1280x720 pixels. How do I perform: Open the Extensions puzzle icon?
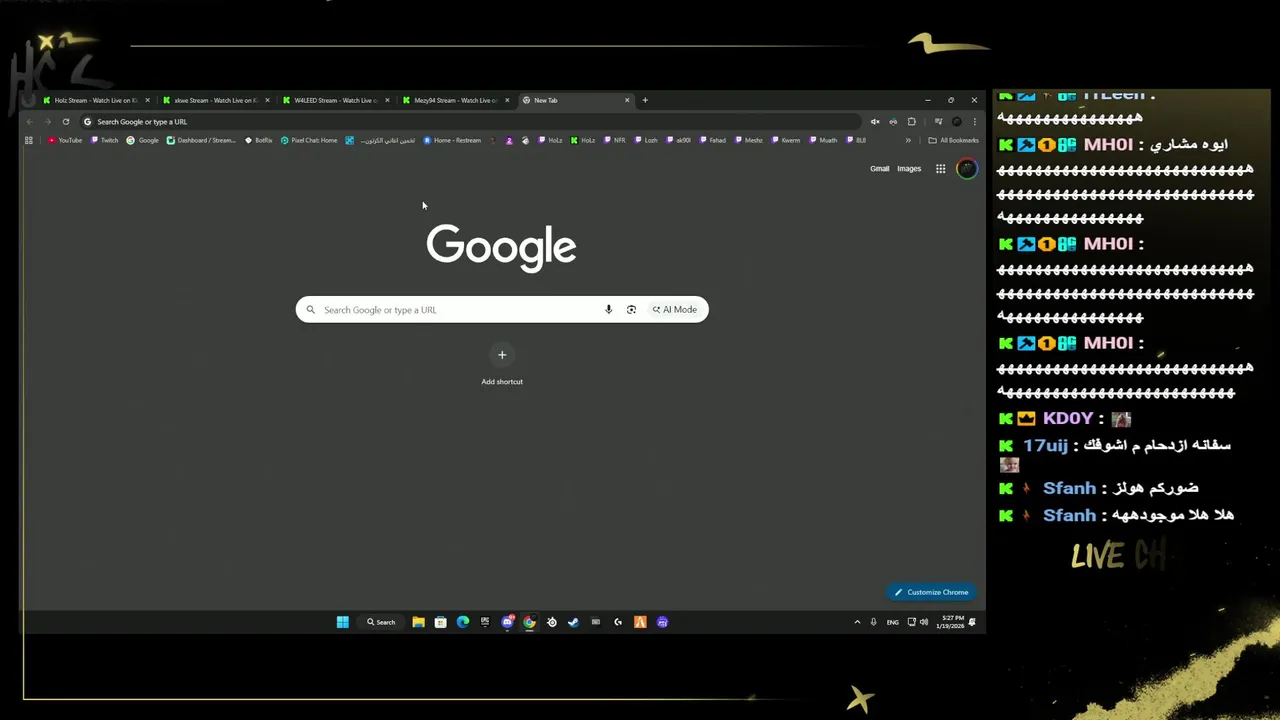click(911, 122)
